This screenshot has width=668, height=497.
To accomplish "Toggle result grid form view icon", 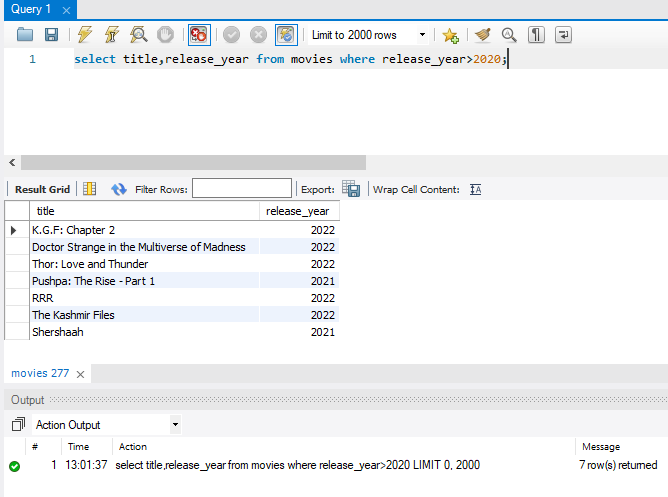I will pyautogui.click(x=89, y=189).
